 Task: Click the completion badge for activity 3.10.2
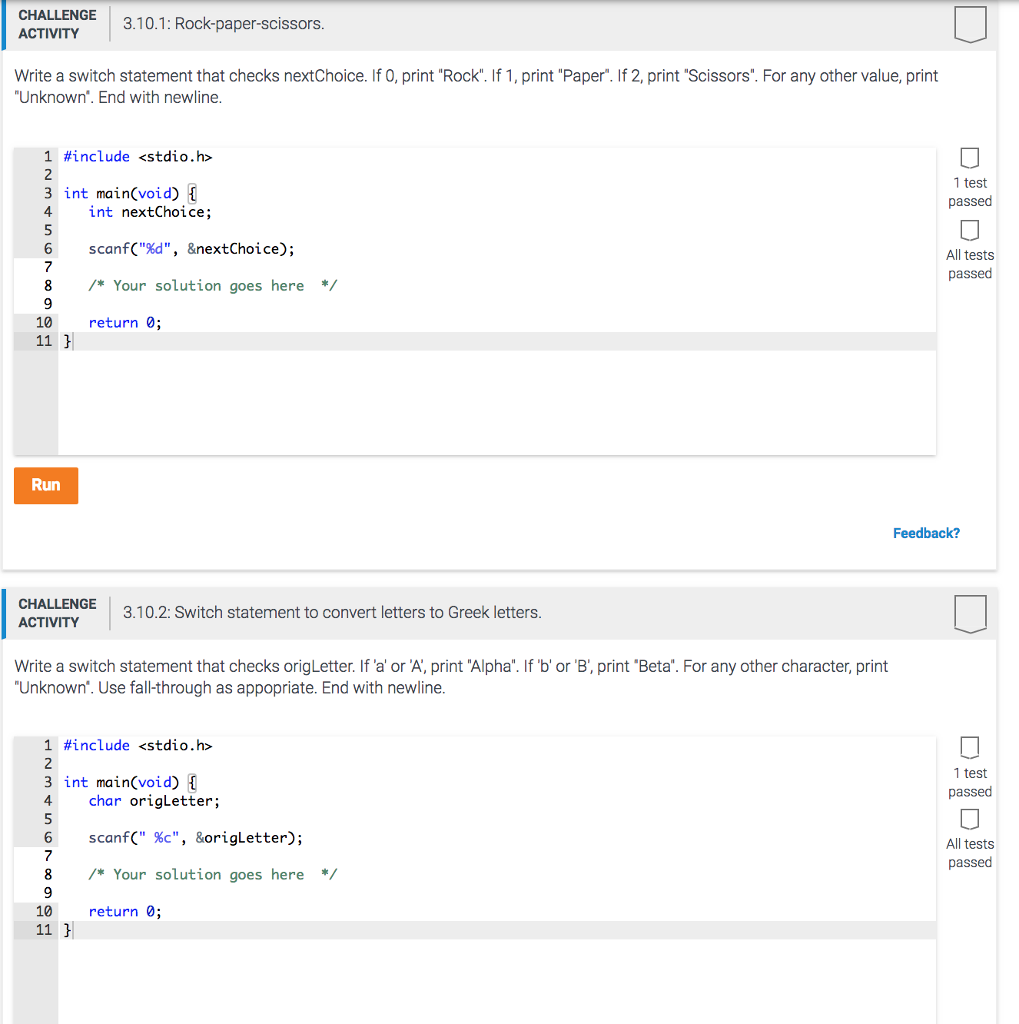click(969, 614)
